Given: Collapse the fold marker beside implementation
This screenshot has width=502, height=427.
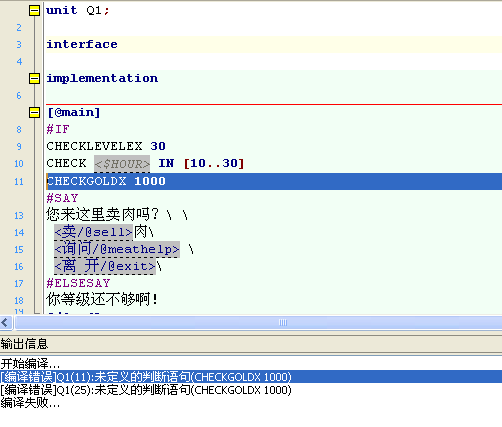Looking at the screenshot, I should pos(34,79).
